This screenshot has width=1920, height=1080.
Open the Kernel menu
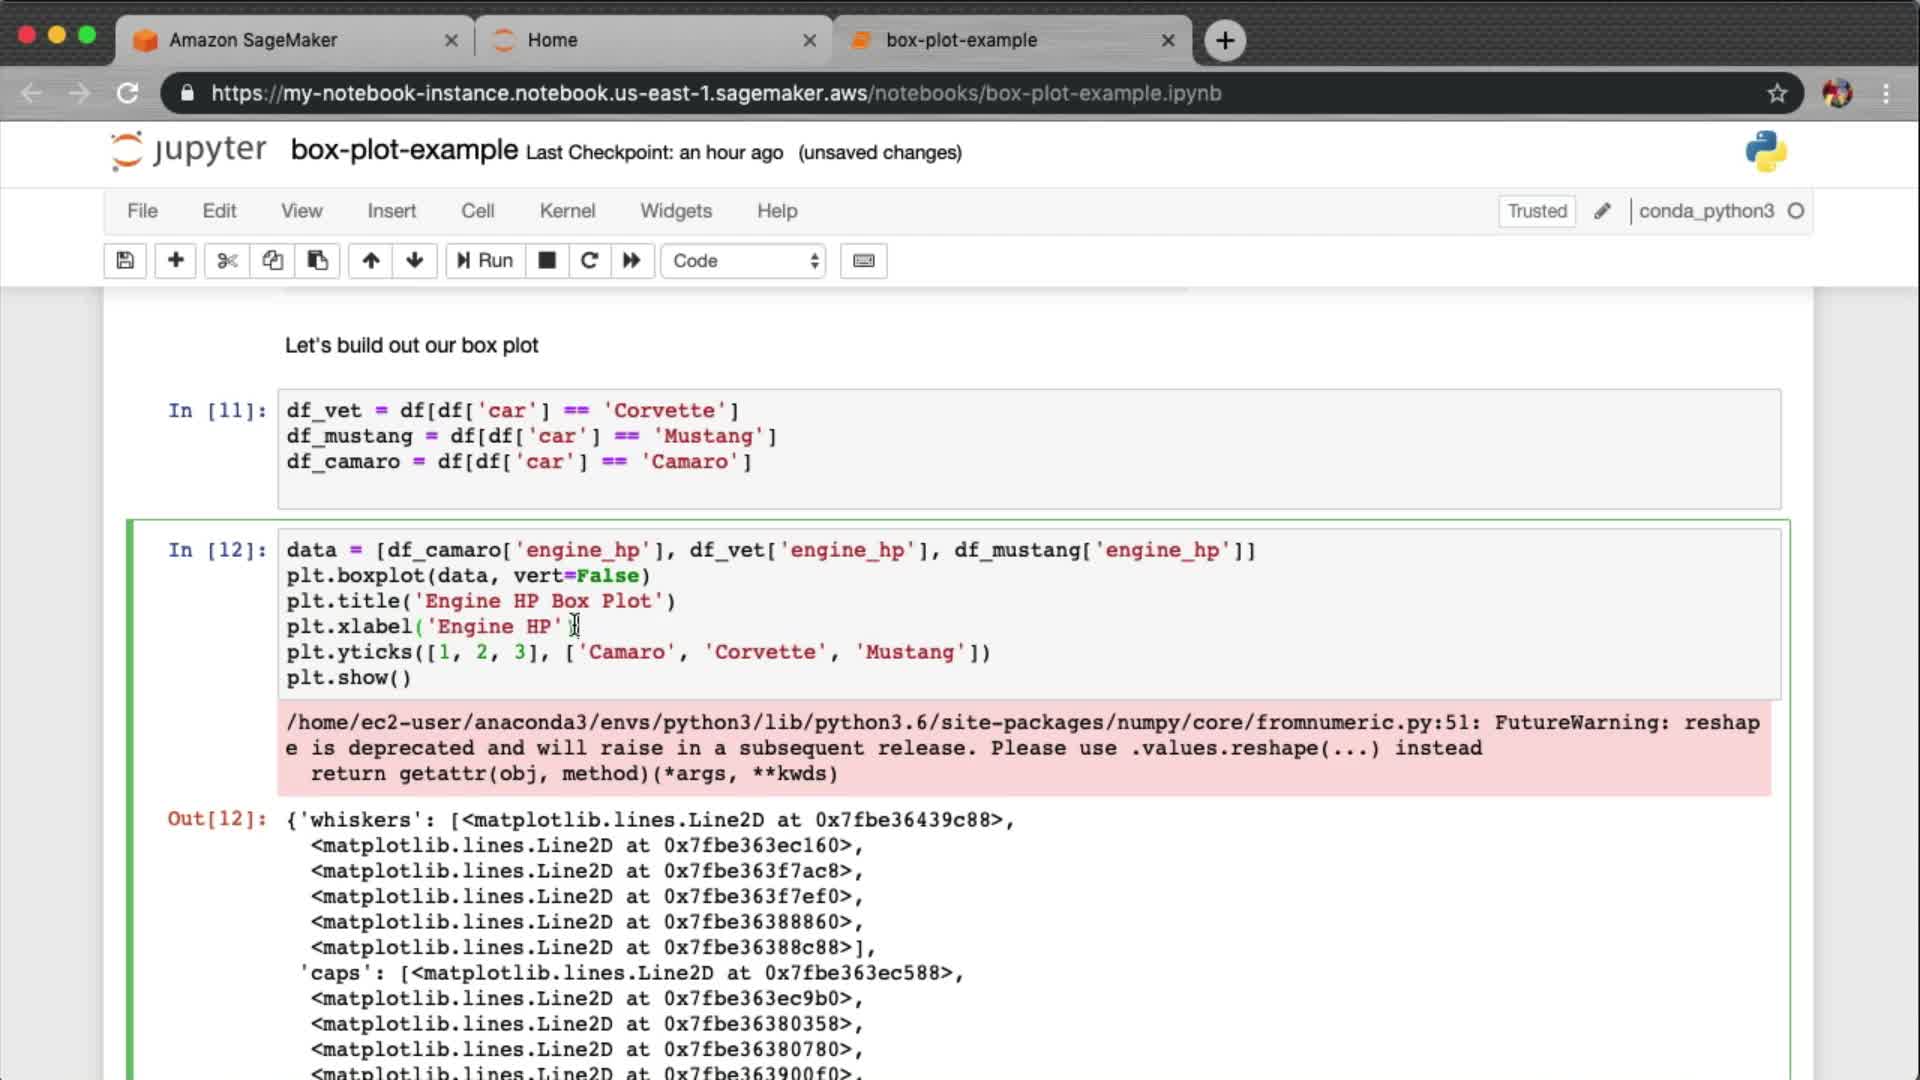567,211
